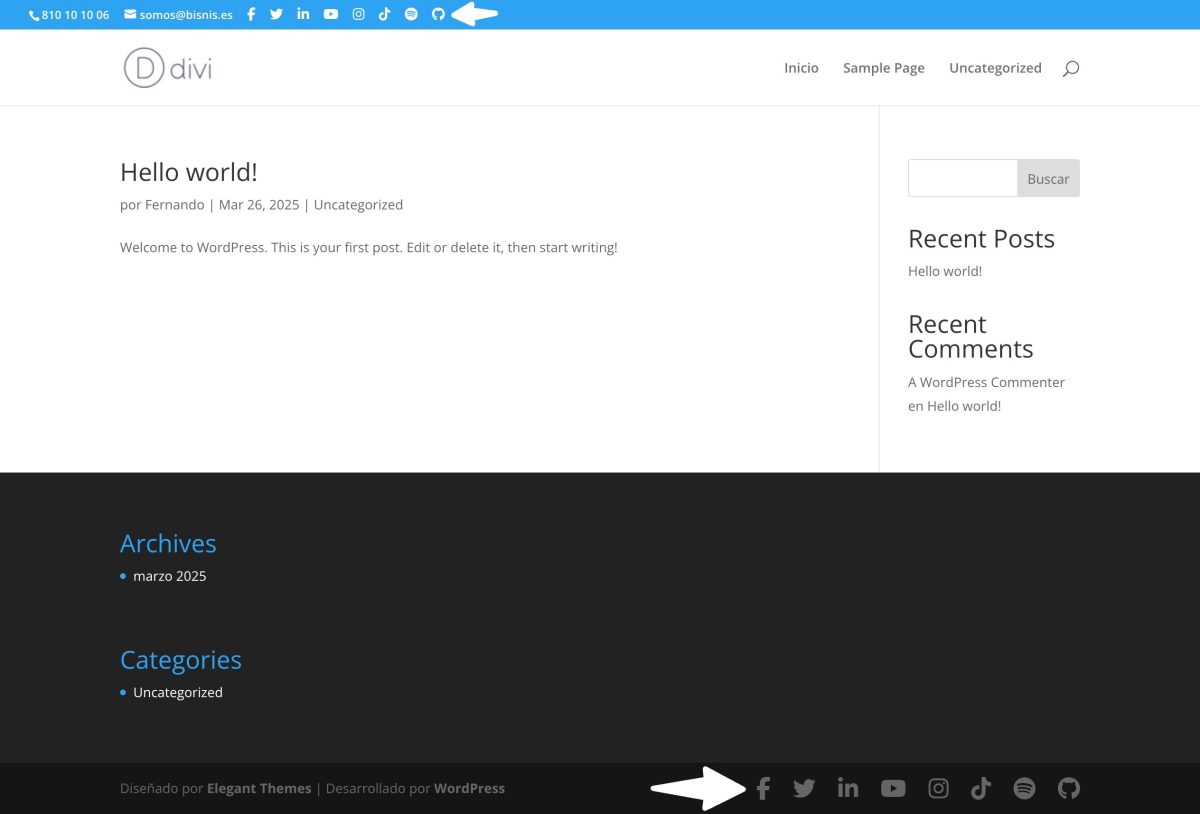Open the Elegant Themes footer link

point(259,788)
